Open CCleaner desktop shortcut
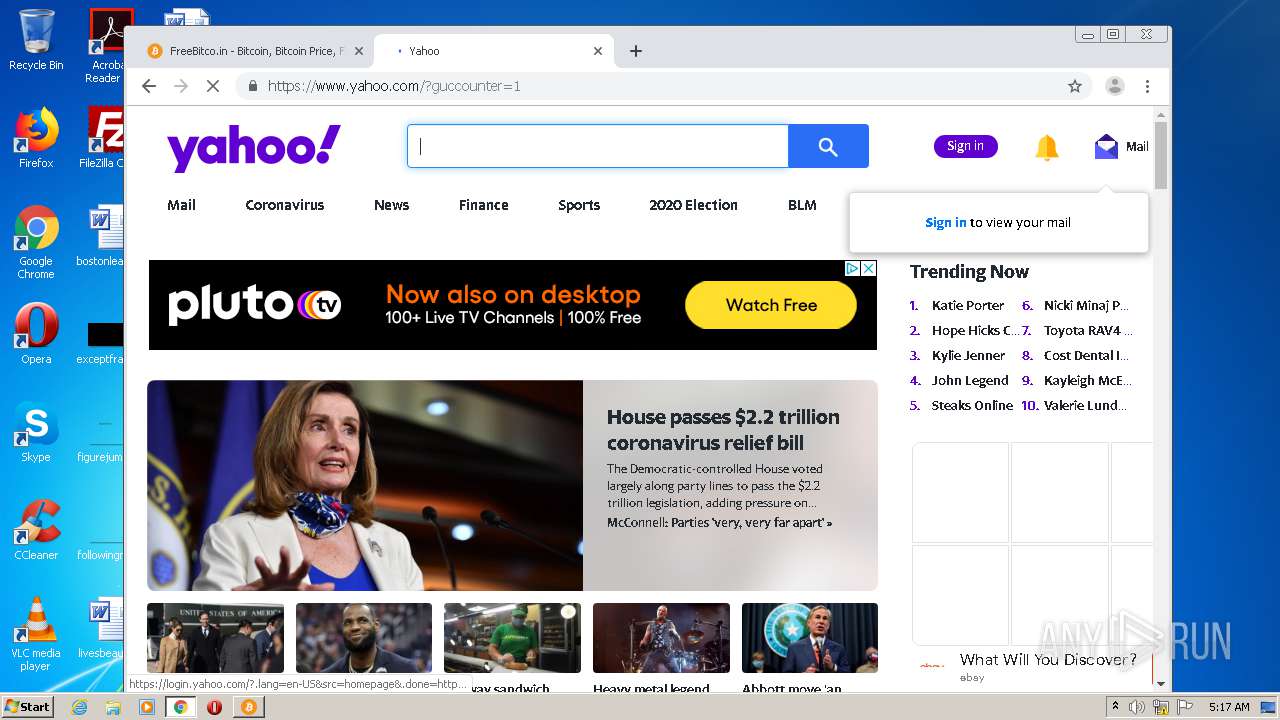1280x720 pixels. point(36,529)
